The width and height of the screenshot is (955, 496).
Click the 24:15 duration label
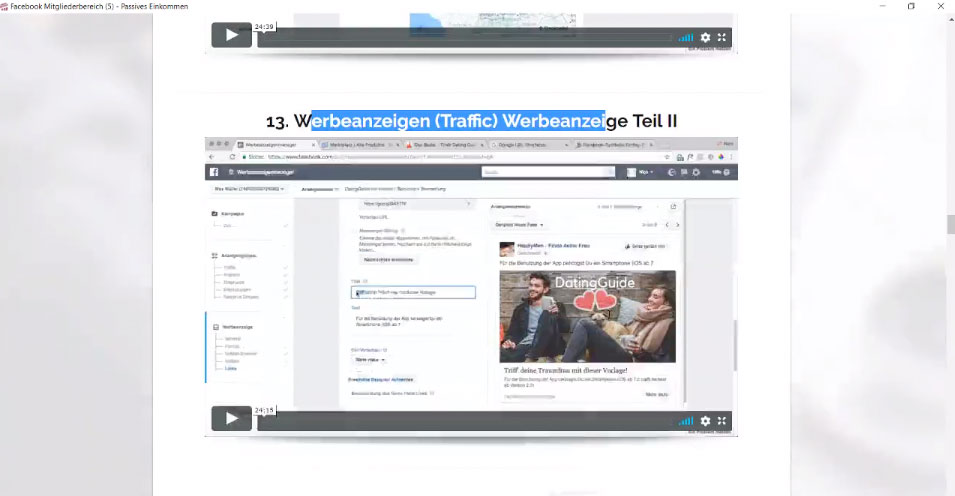(x=264, y=411)
